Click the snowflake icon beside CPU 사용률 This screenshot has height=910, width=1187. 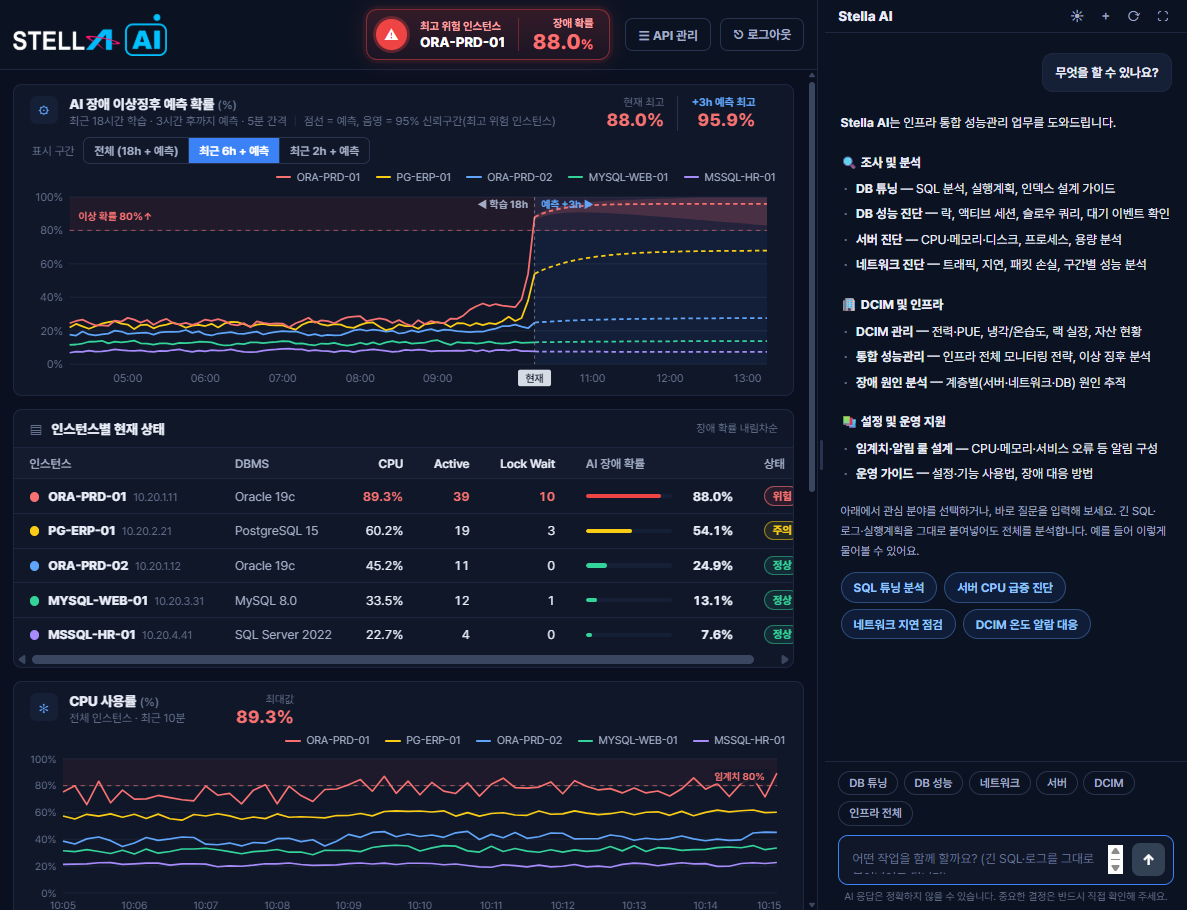(44, 709)
